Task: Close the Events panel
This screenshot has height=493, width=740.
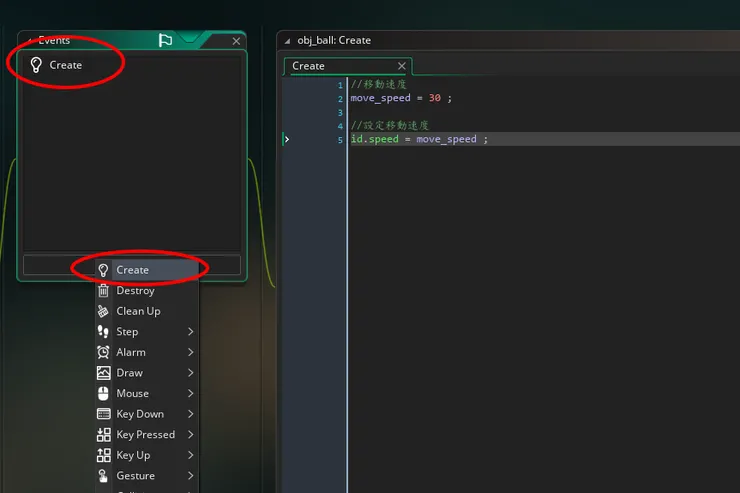Action: (x=236, y=41)
